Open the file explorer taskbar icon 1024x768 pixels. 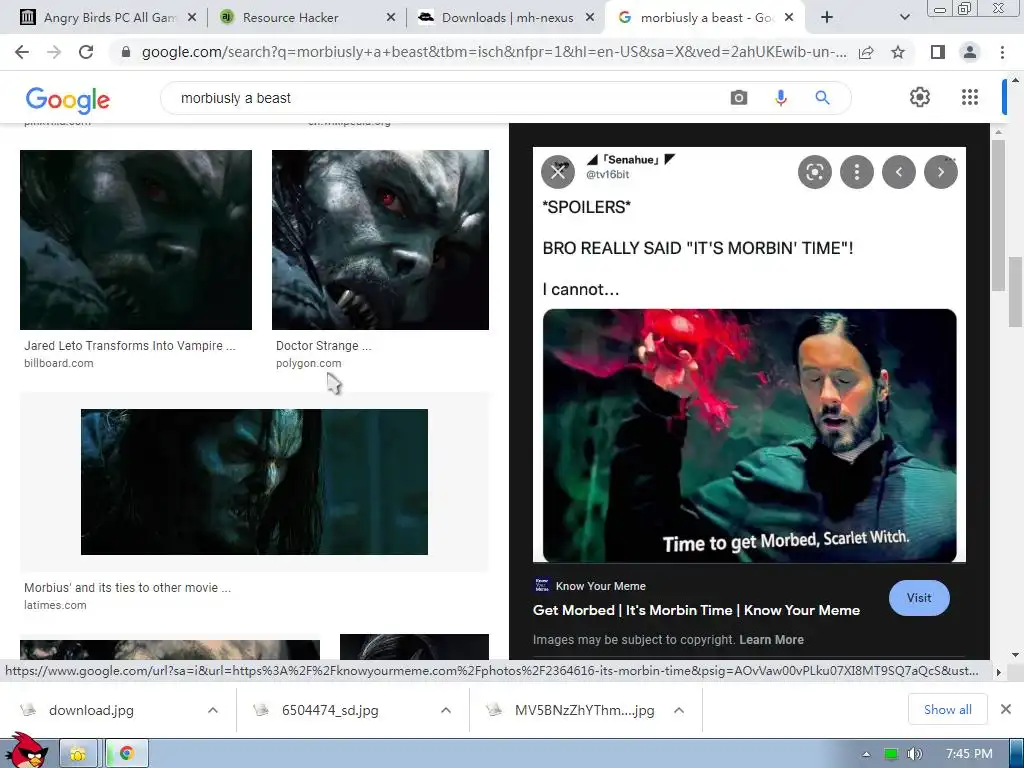point(78,754)
